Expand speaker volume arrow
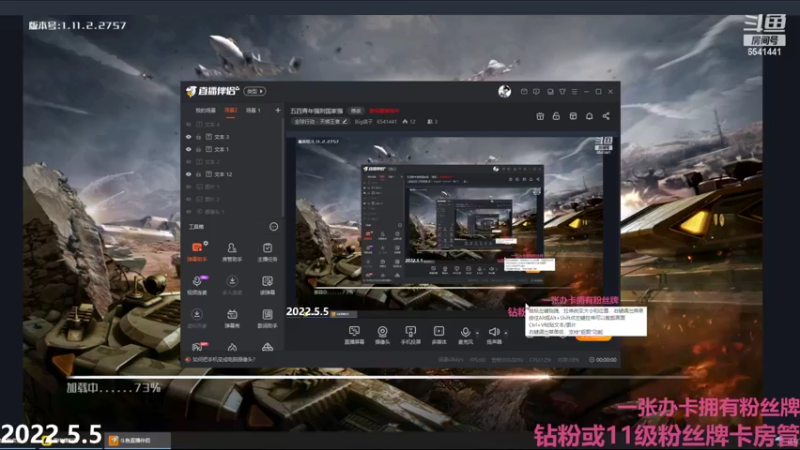800x450 pixels. (506, 333)
